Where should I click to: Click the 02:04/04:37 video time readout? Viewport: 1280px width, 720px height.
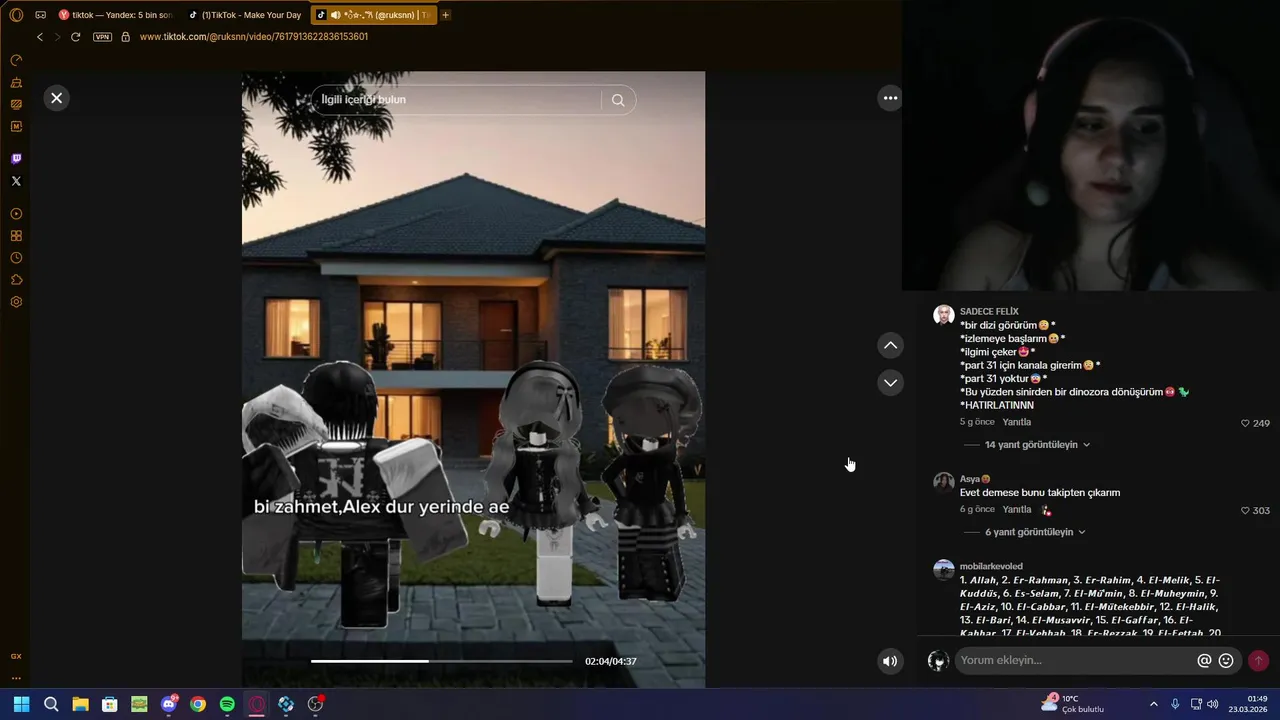[x=611, y=661]
